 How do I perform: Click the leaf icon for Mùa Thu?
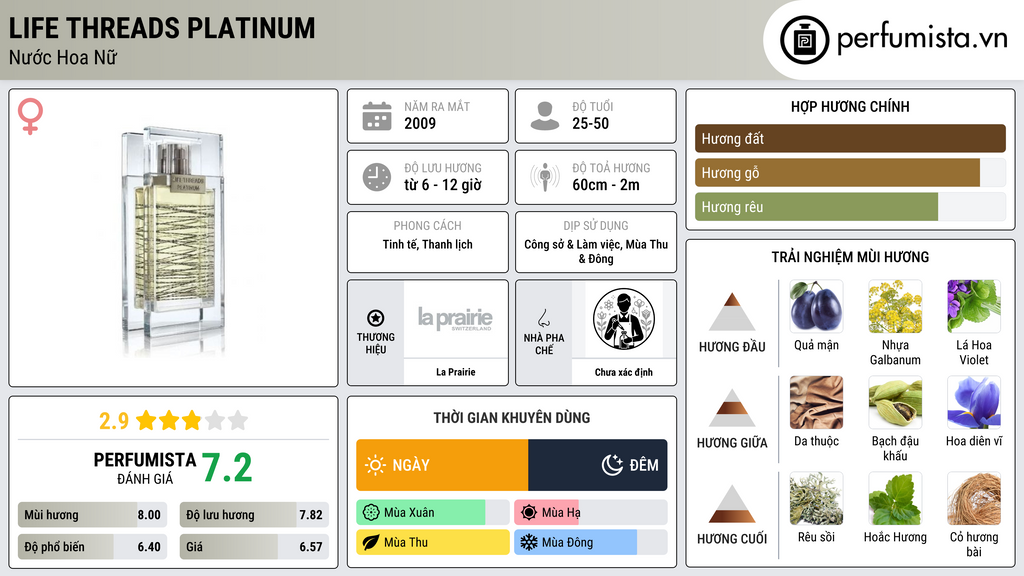(371, 542)
